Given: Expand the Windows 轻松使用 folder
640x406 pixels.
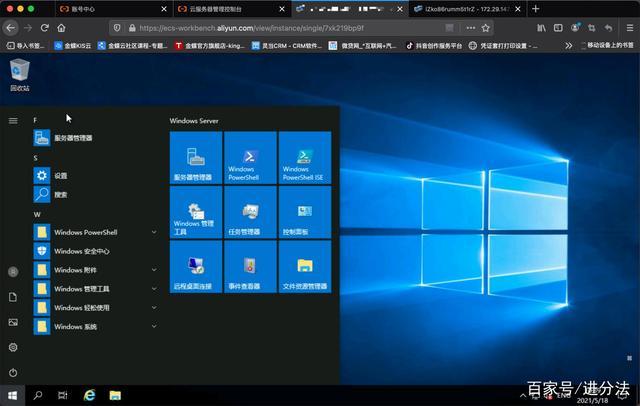Looking at the screenshot, I should pos(154,307).
